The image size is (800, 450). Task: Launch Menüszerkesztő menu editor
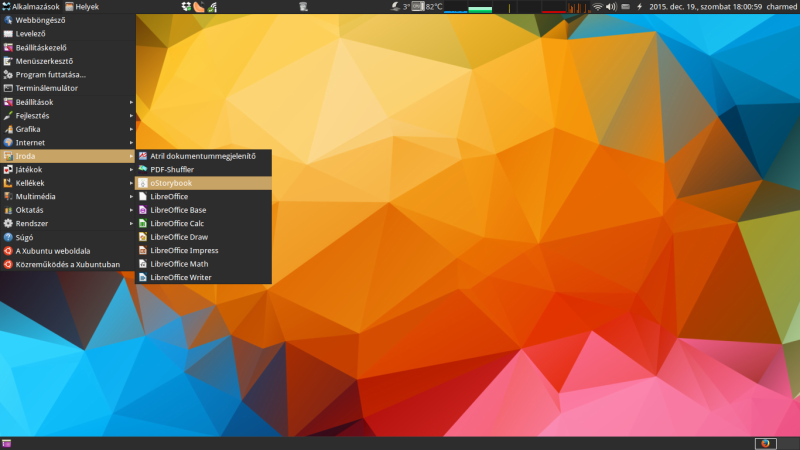pyautogui.click(x=68, y=61)
